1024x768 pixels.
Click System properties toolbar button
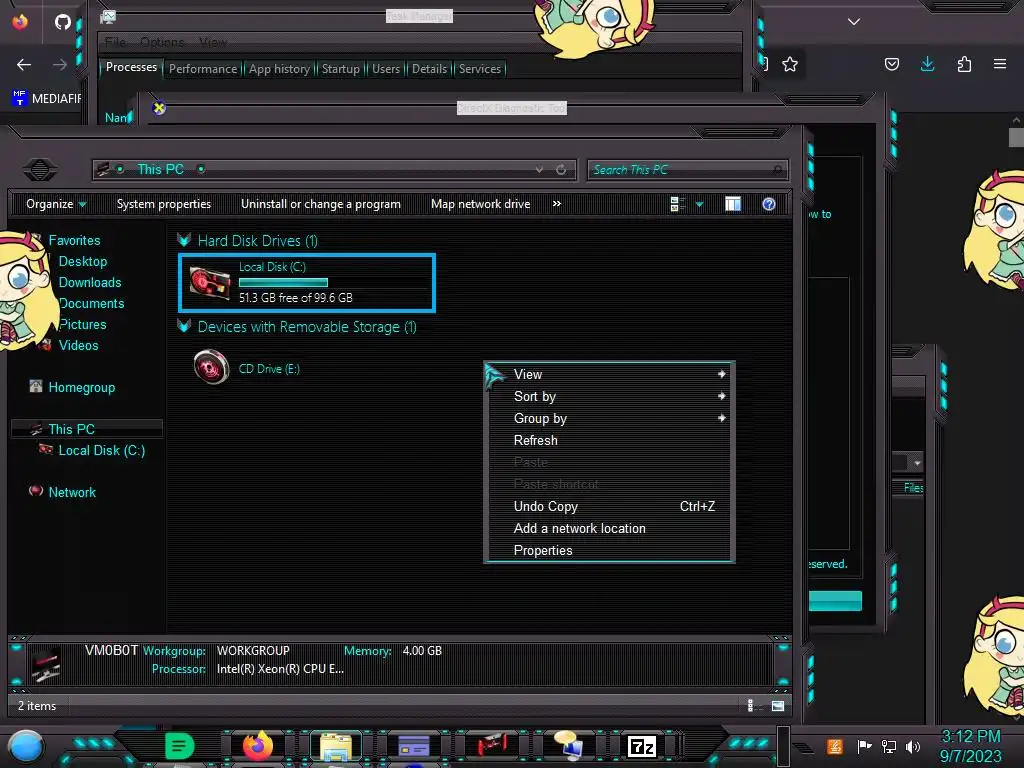(164, 204)
